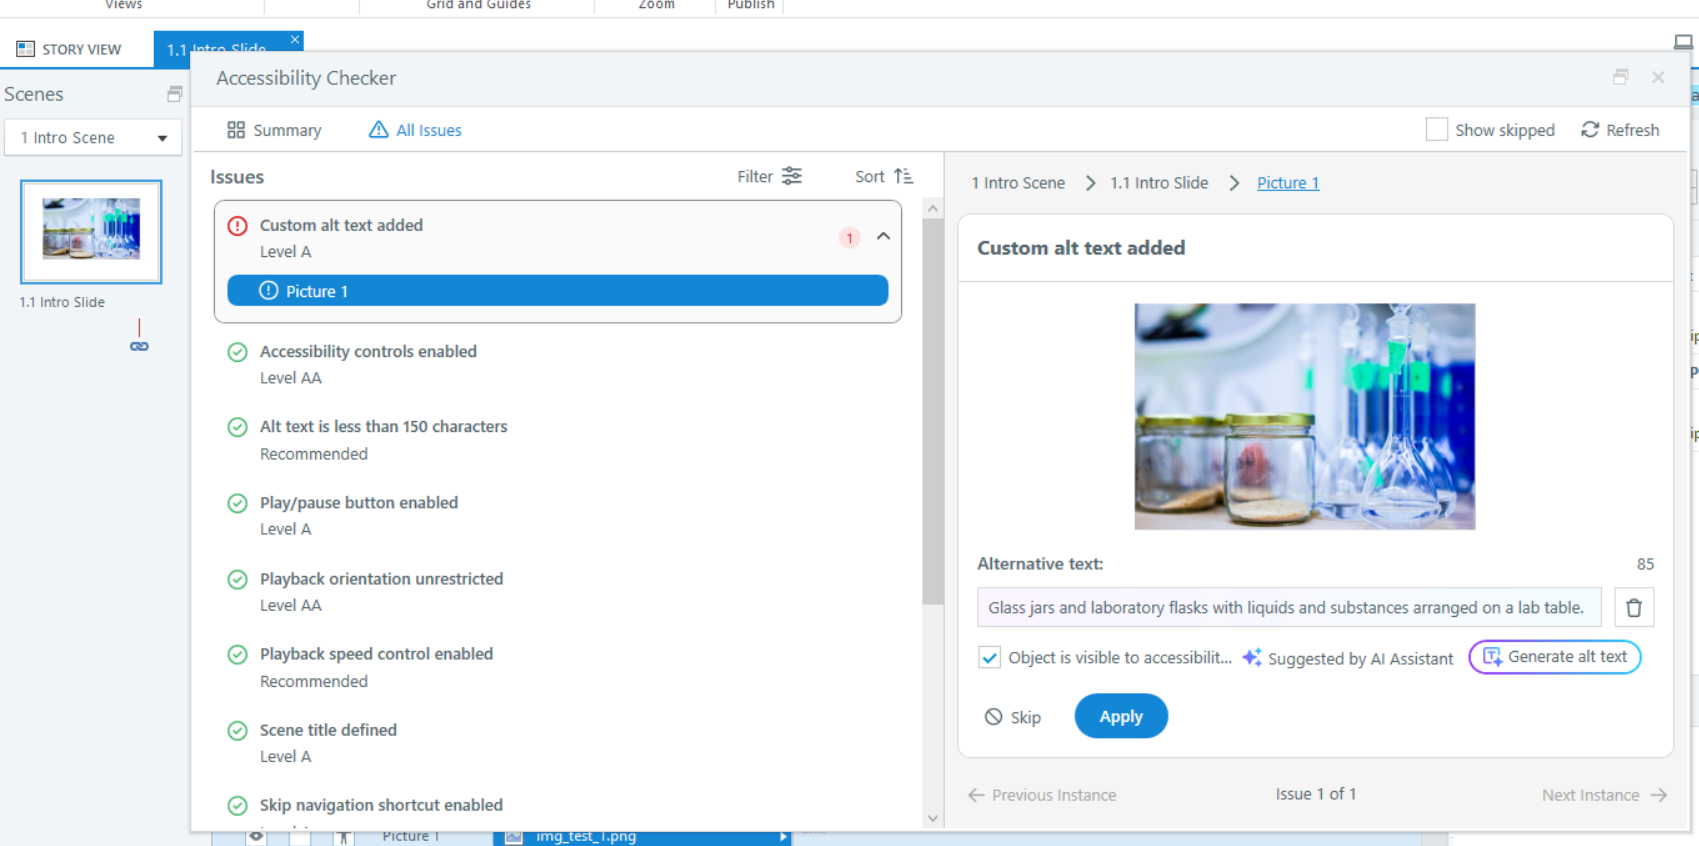Click the 1 Intro Scene breadcrumb
The image size is (1699, 846).
(x=1018, y=183)
